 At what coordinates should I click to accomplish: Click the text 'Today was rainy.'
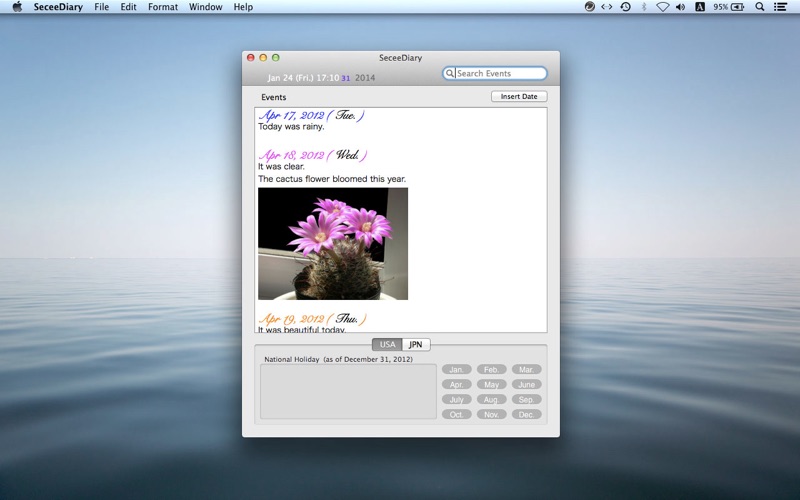pyautogui.click(x=291, y=127)
